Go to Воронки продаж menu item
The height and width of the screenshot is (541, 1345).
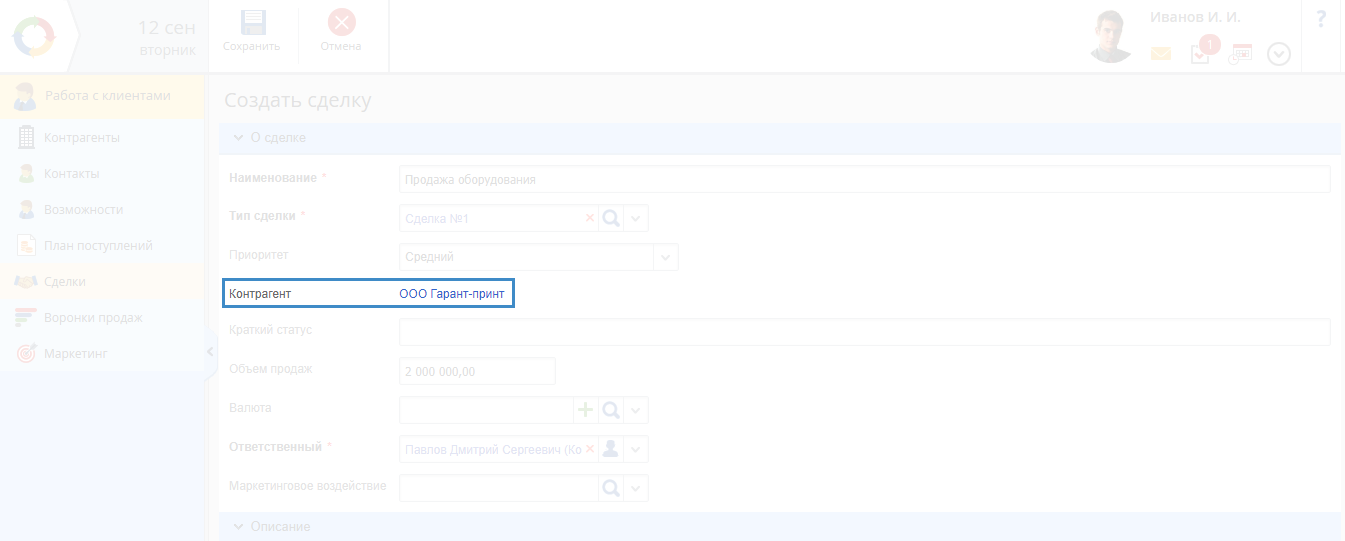[92, 317]
